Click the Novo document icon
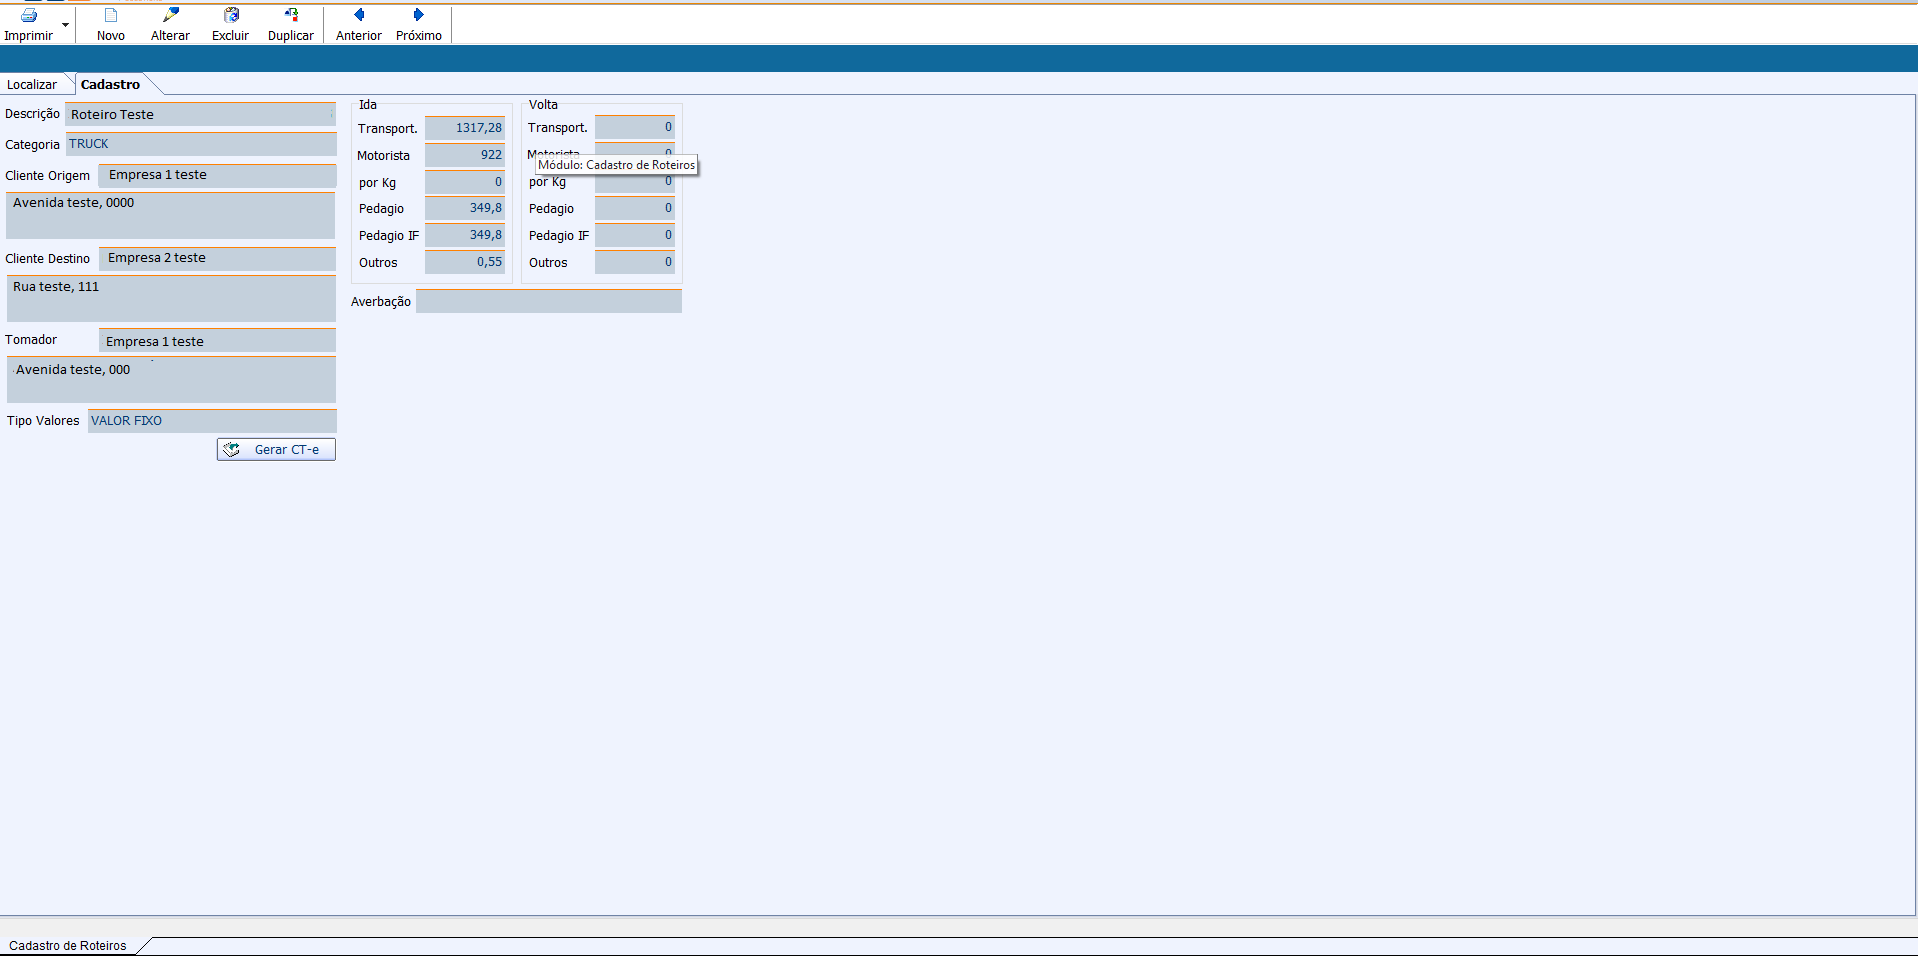This screenshot has width=1918, height=956. tap(111, 16)
